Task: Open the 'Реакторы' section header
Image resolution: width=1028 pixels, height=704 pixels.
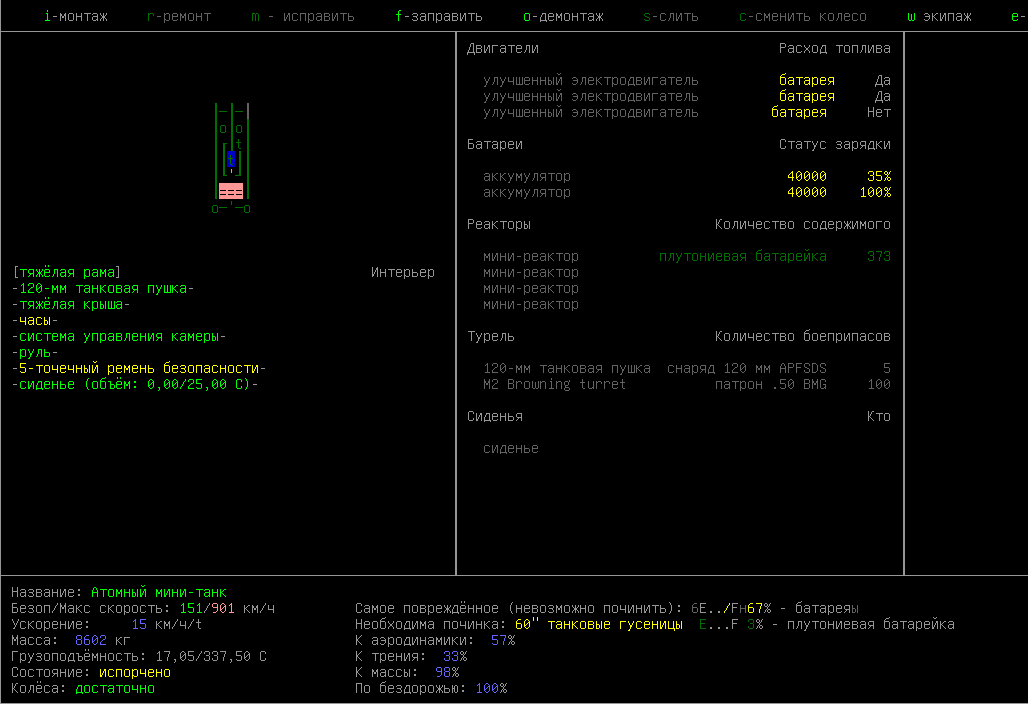Action: (499, 224)
